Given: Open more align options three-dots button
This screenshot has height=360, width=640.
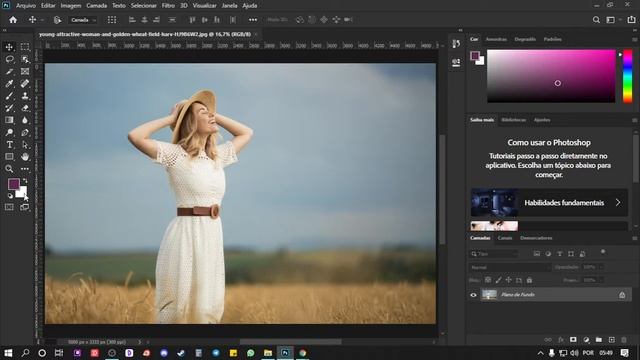Looking at the screenshot, I should click(x=253, y=20).
